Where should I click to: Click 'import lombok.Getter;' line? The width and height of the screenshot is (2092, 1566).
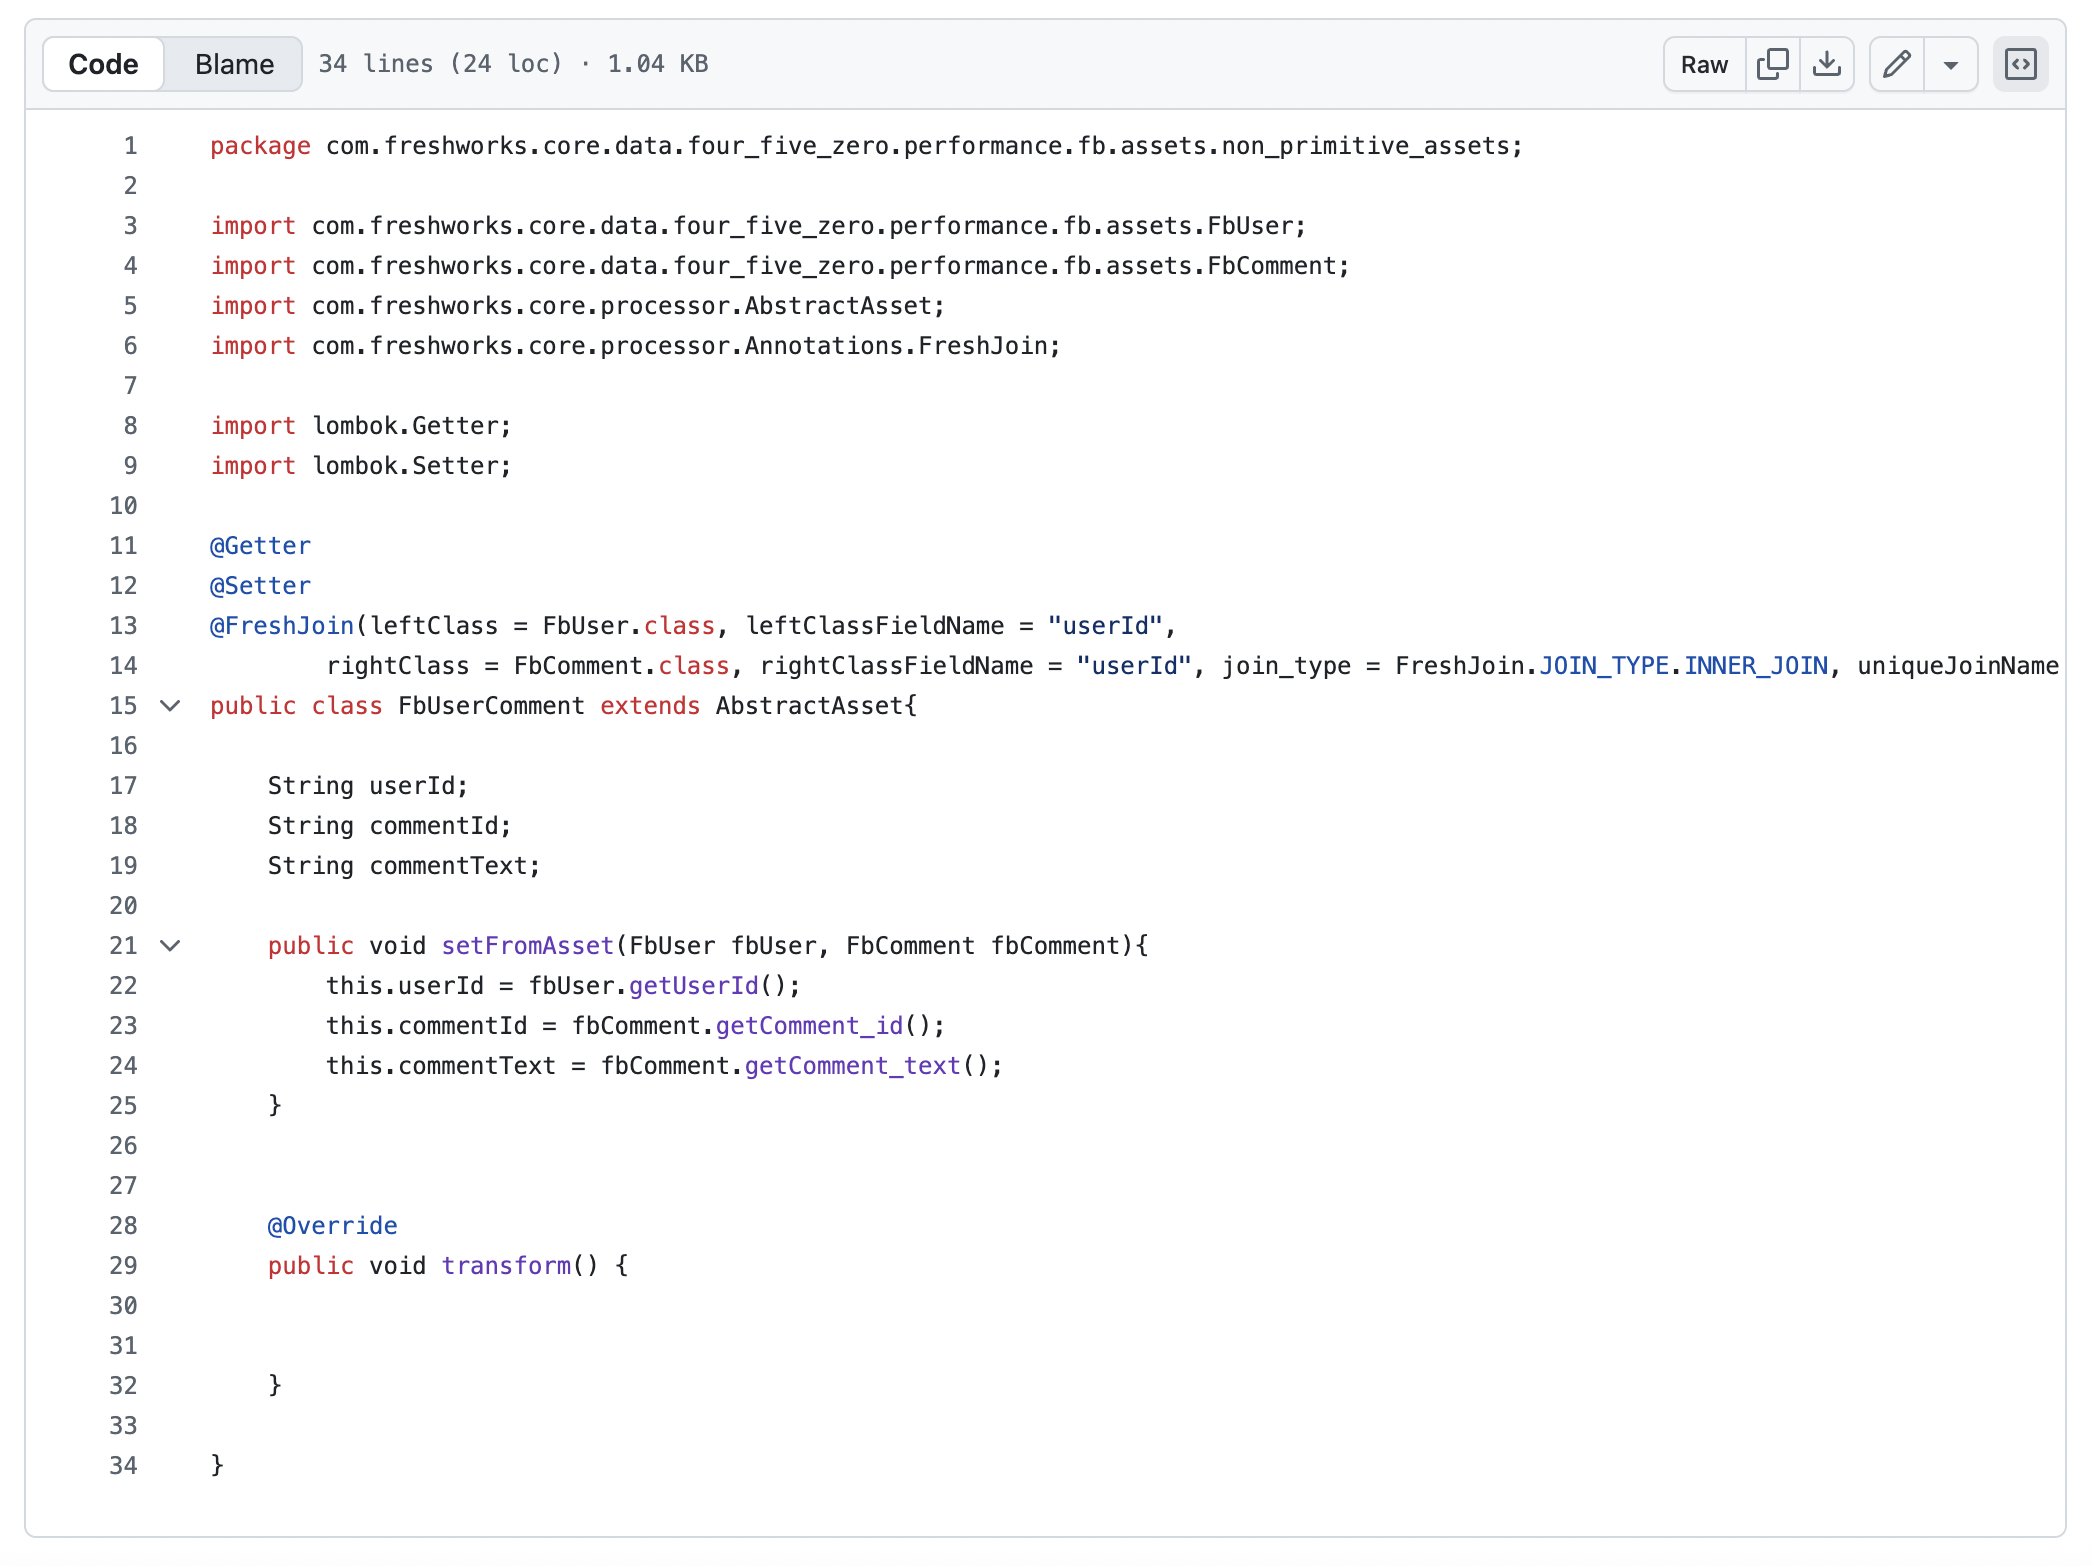click(x=361, y=426)
